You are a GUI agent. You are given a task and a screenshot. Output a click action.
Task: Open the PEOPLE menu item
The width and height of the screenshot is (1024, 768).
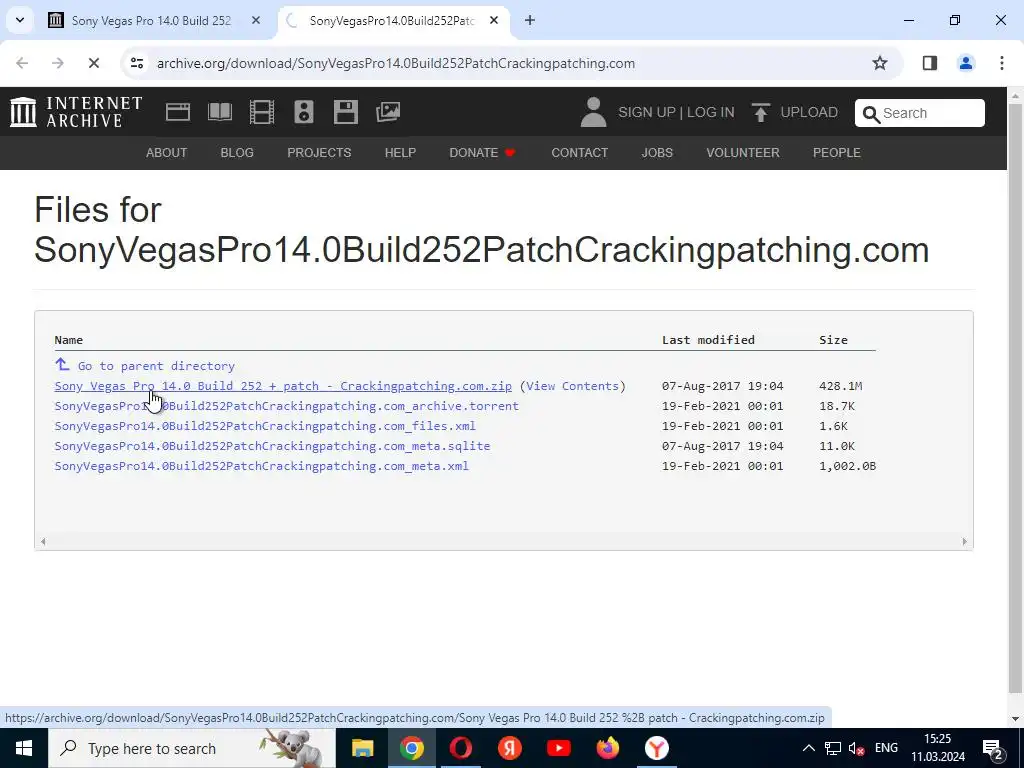click(x=837, y=153)
